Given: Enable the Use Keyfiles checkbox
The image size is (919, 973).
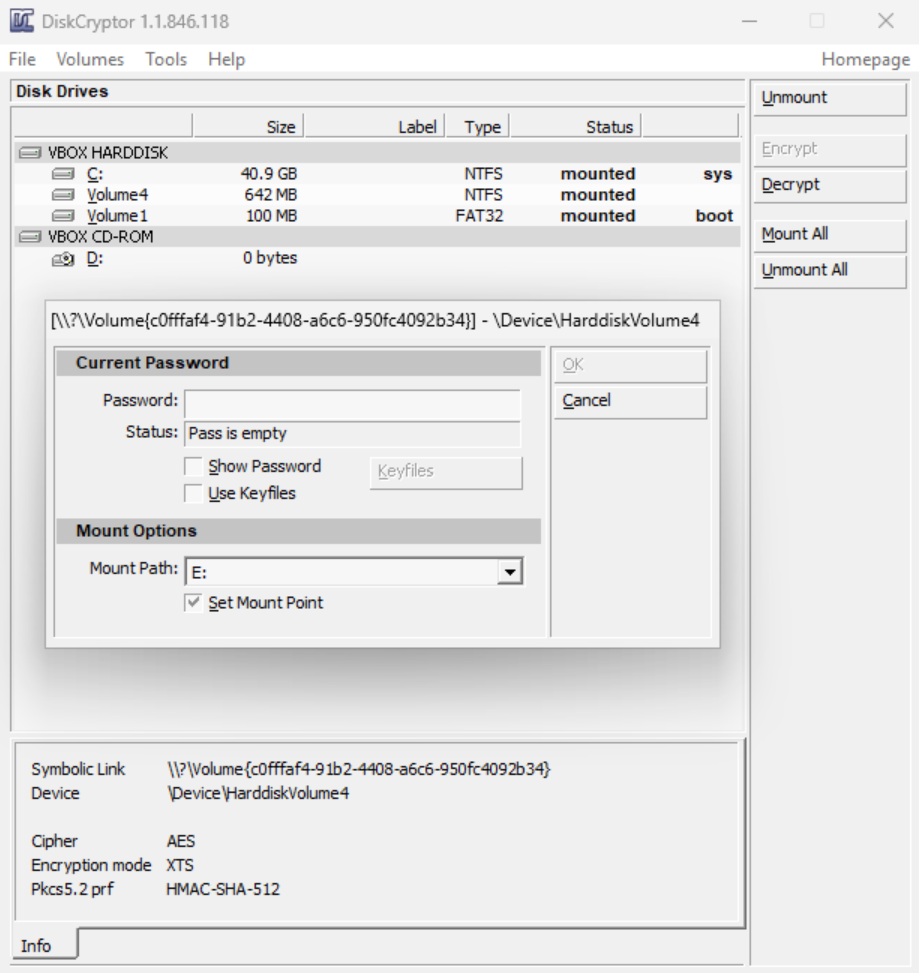Looking at the screenshot, I should pos(193,493).
